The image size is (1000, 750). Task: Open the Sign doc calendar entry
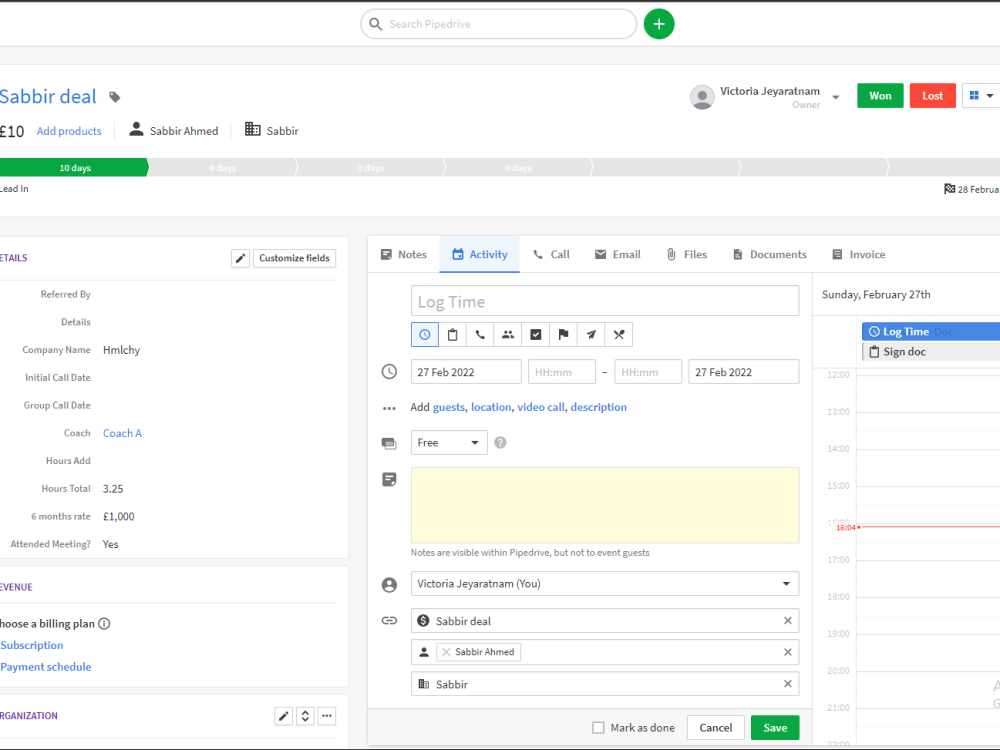click(x=931, y=351)
